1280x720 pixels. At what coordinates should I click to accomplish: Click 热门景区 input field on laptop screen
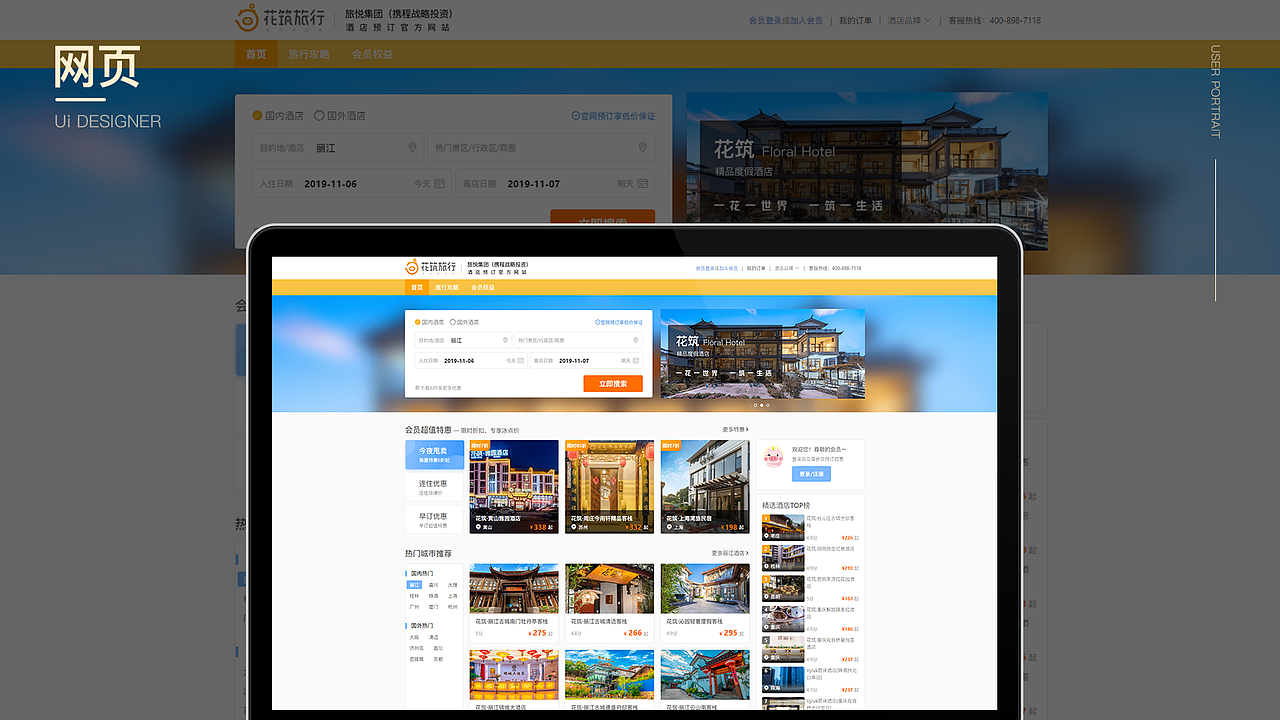(x=578, y=340)
